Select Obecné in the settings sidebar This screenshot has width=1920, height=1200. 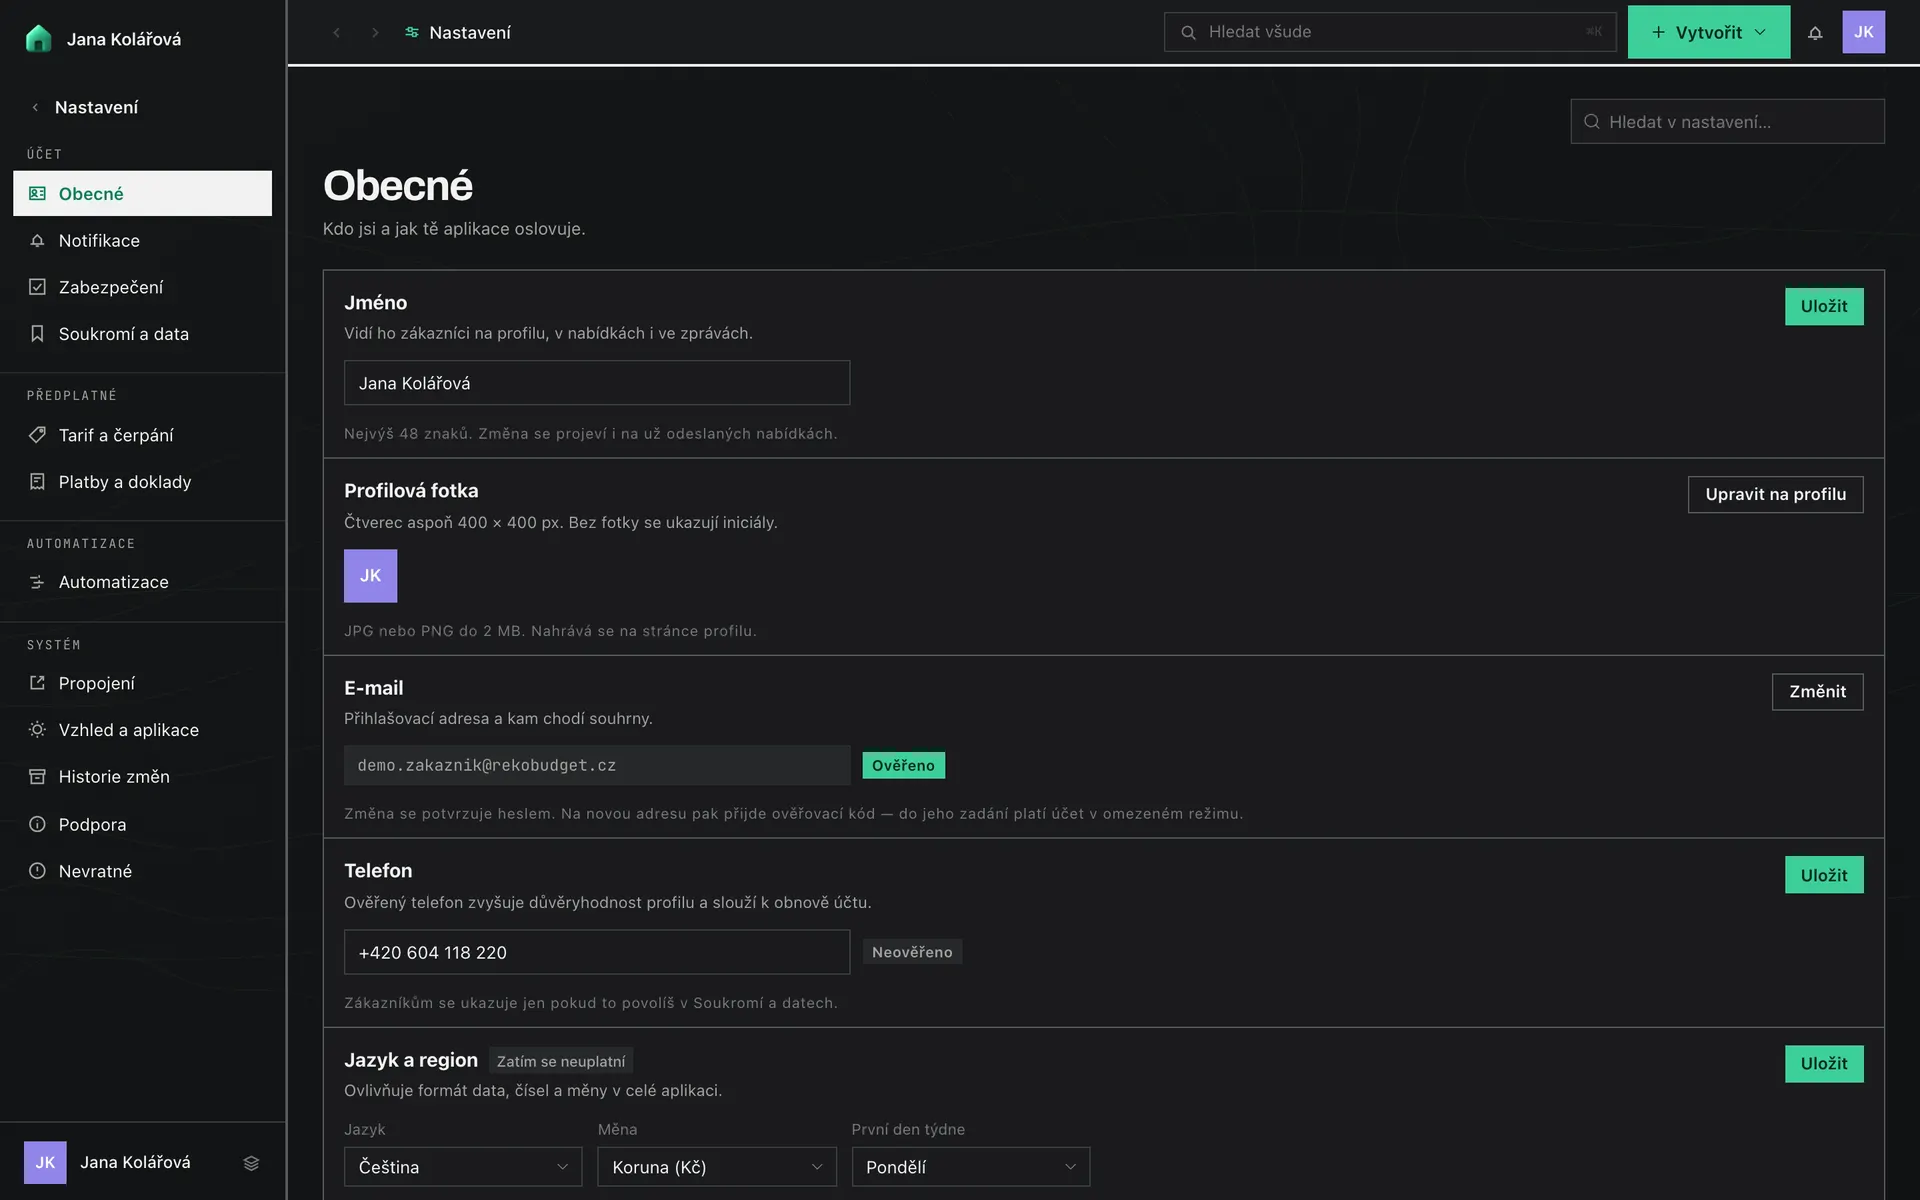[x=142, y=193]
